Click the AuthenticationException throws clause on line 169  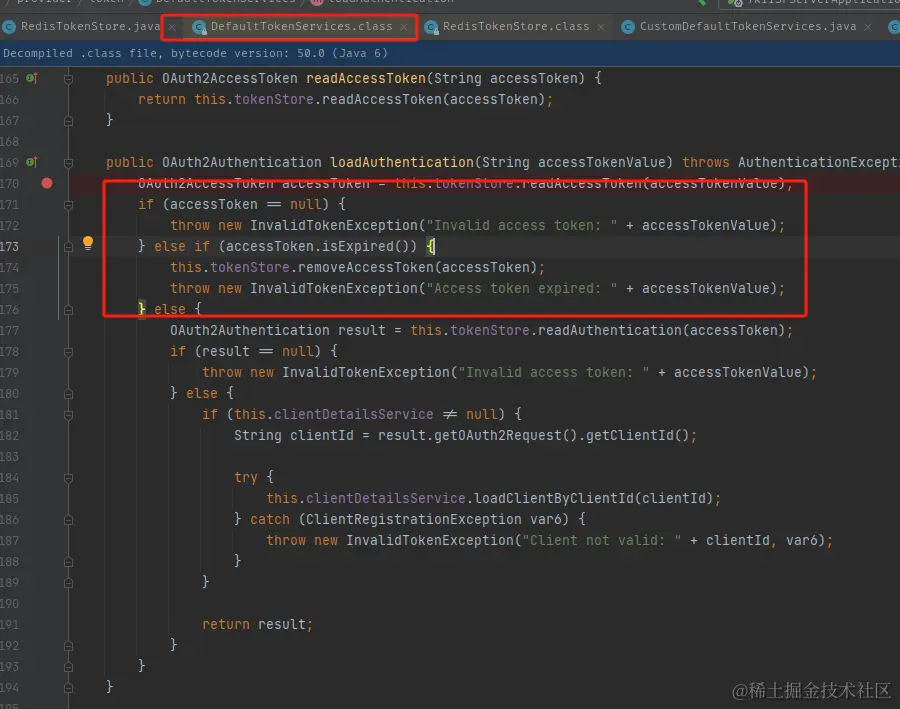pyautogui.click(x=819, y=162)
